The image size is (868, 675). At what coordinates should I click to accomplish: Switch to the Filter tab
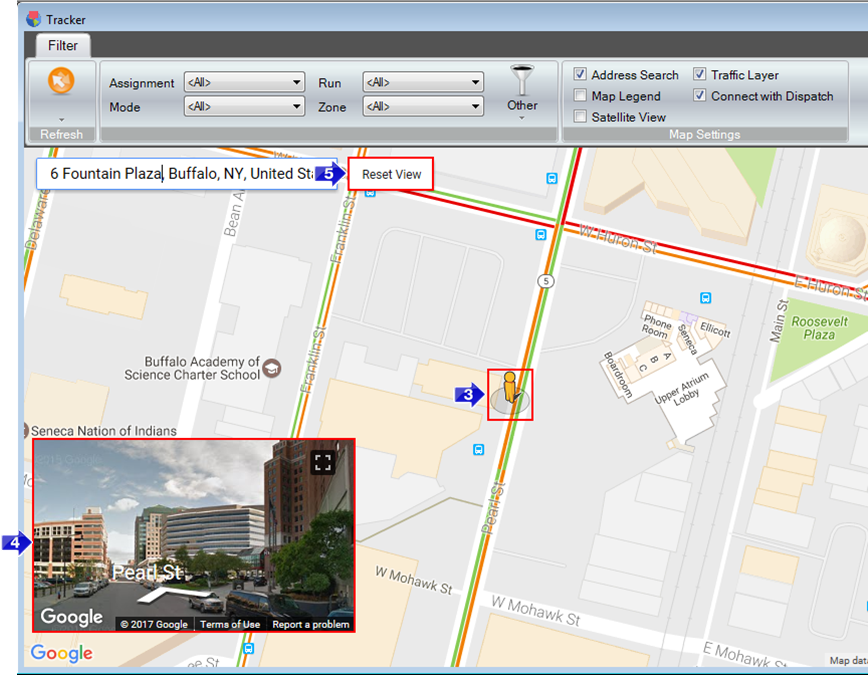click(63, 45)
